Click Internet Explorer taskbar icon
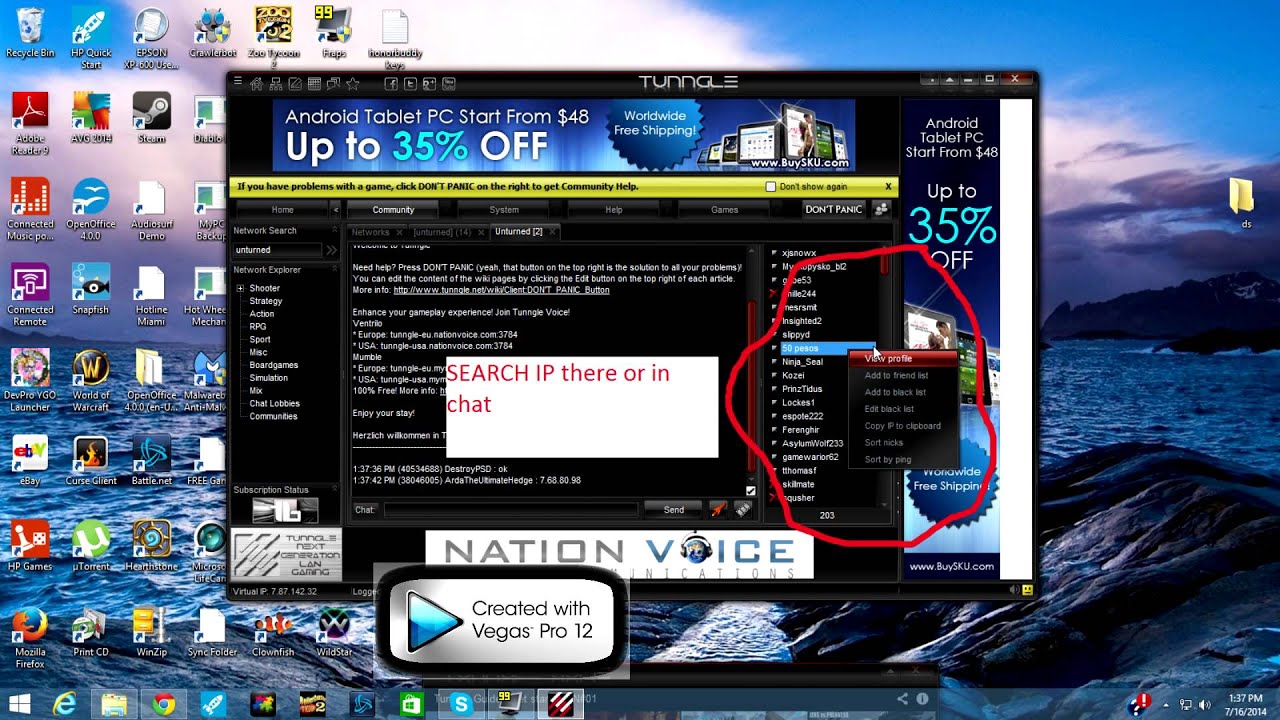This screenshot has height=720, width=1280. [x=66, y=704]
